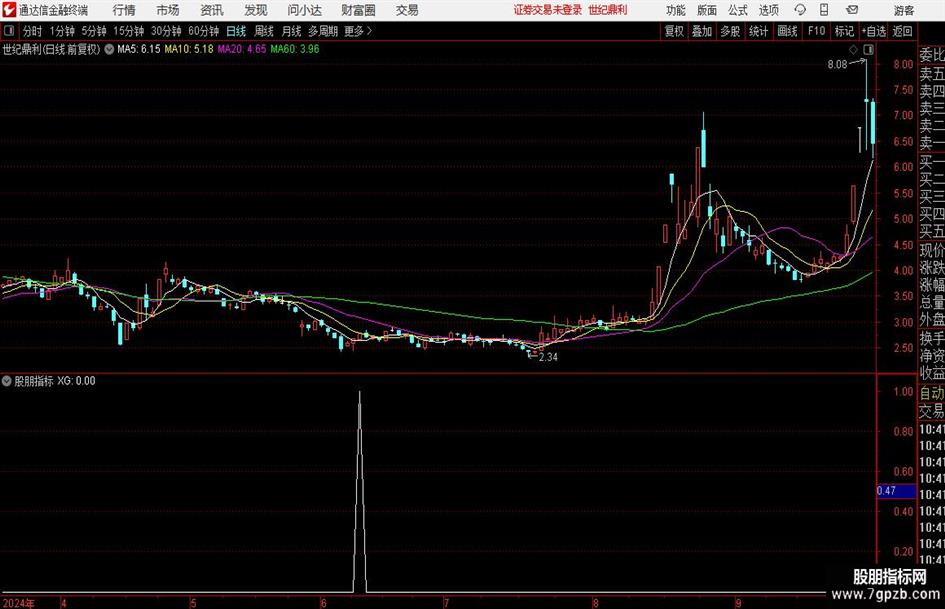Add stock via +自选 button

coord(873,31)
